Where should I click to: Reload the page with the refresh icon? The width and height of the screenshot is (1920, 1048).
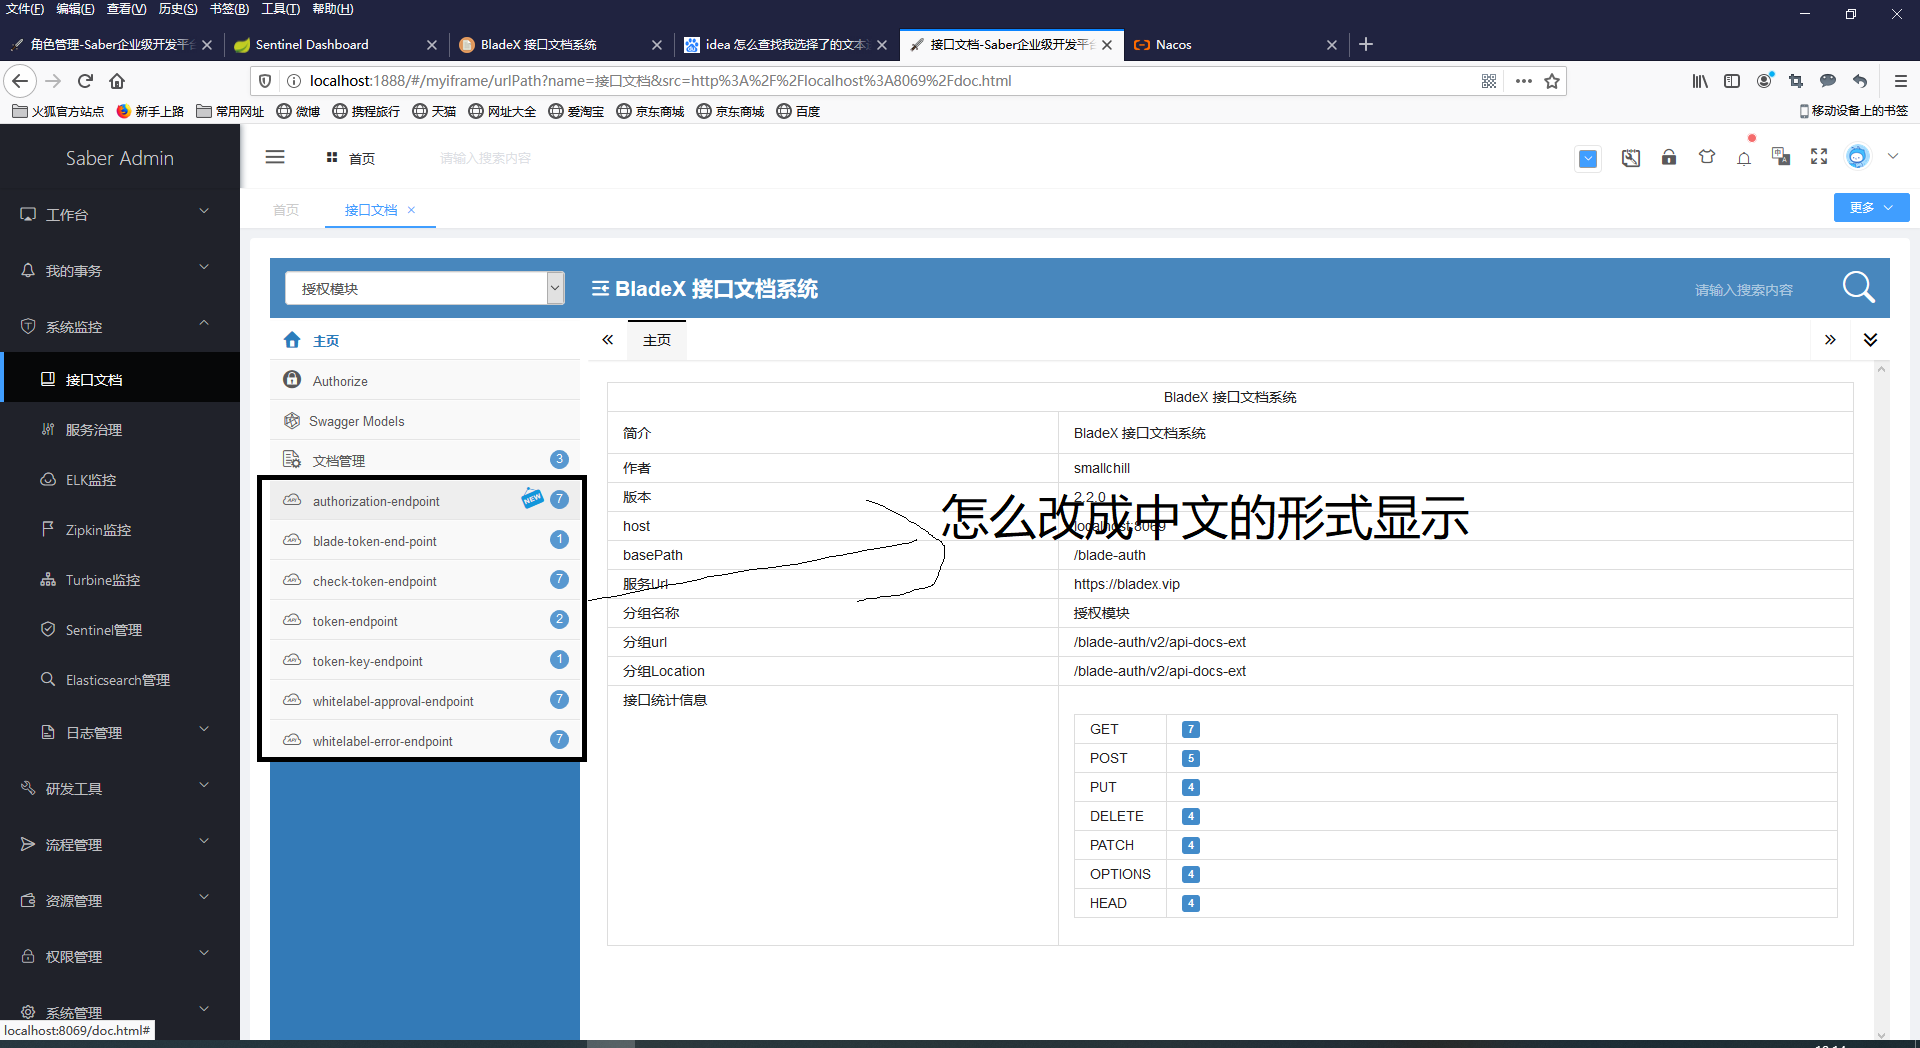pos(85,81)
